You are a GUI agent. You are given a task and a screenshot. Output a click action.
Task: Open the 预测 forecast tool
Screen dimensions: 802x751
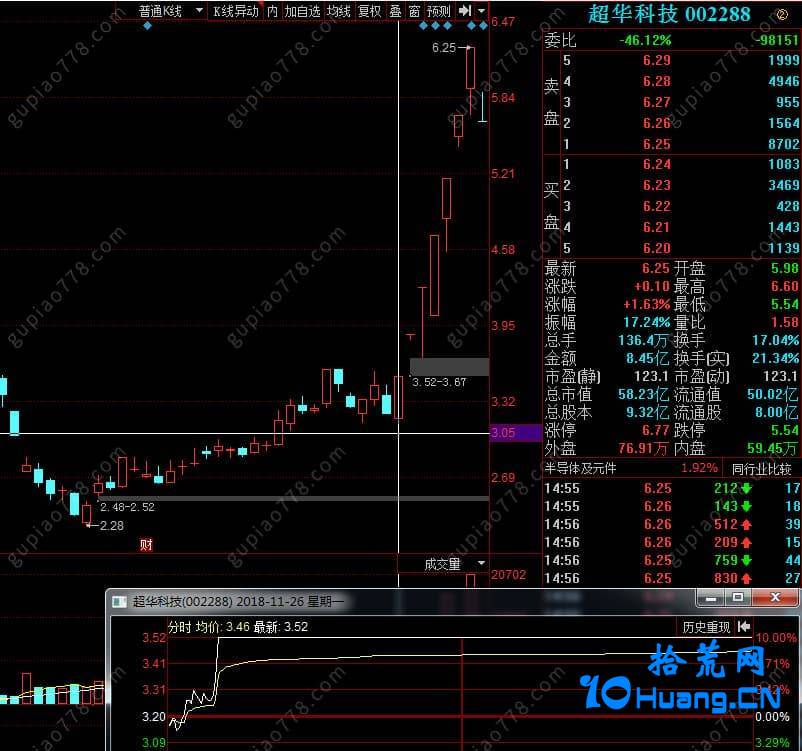pyautogui.click(x=439, y=11)
